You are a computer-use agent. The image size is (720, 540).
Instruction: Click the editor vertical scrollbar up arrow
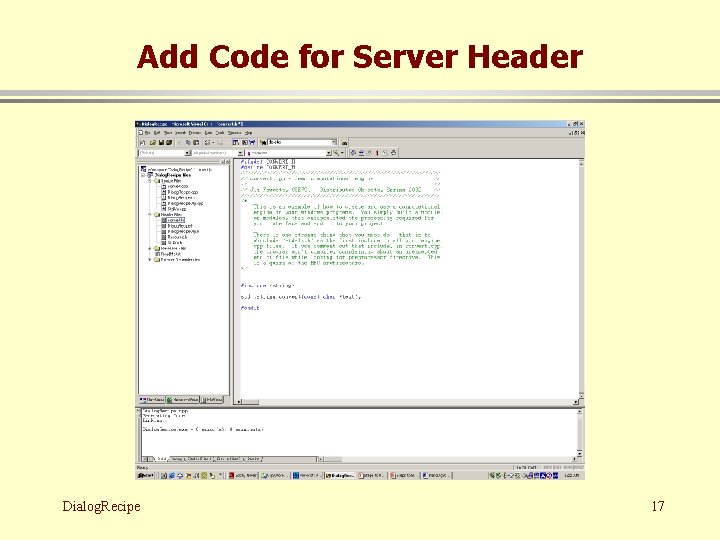click(x=581, y=163)
